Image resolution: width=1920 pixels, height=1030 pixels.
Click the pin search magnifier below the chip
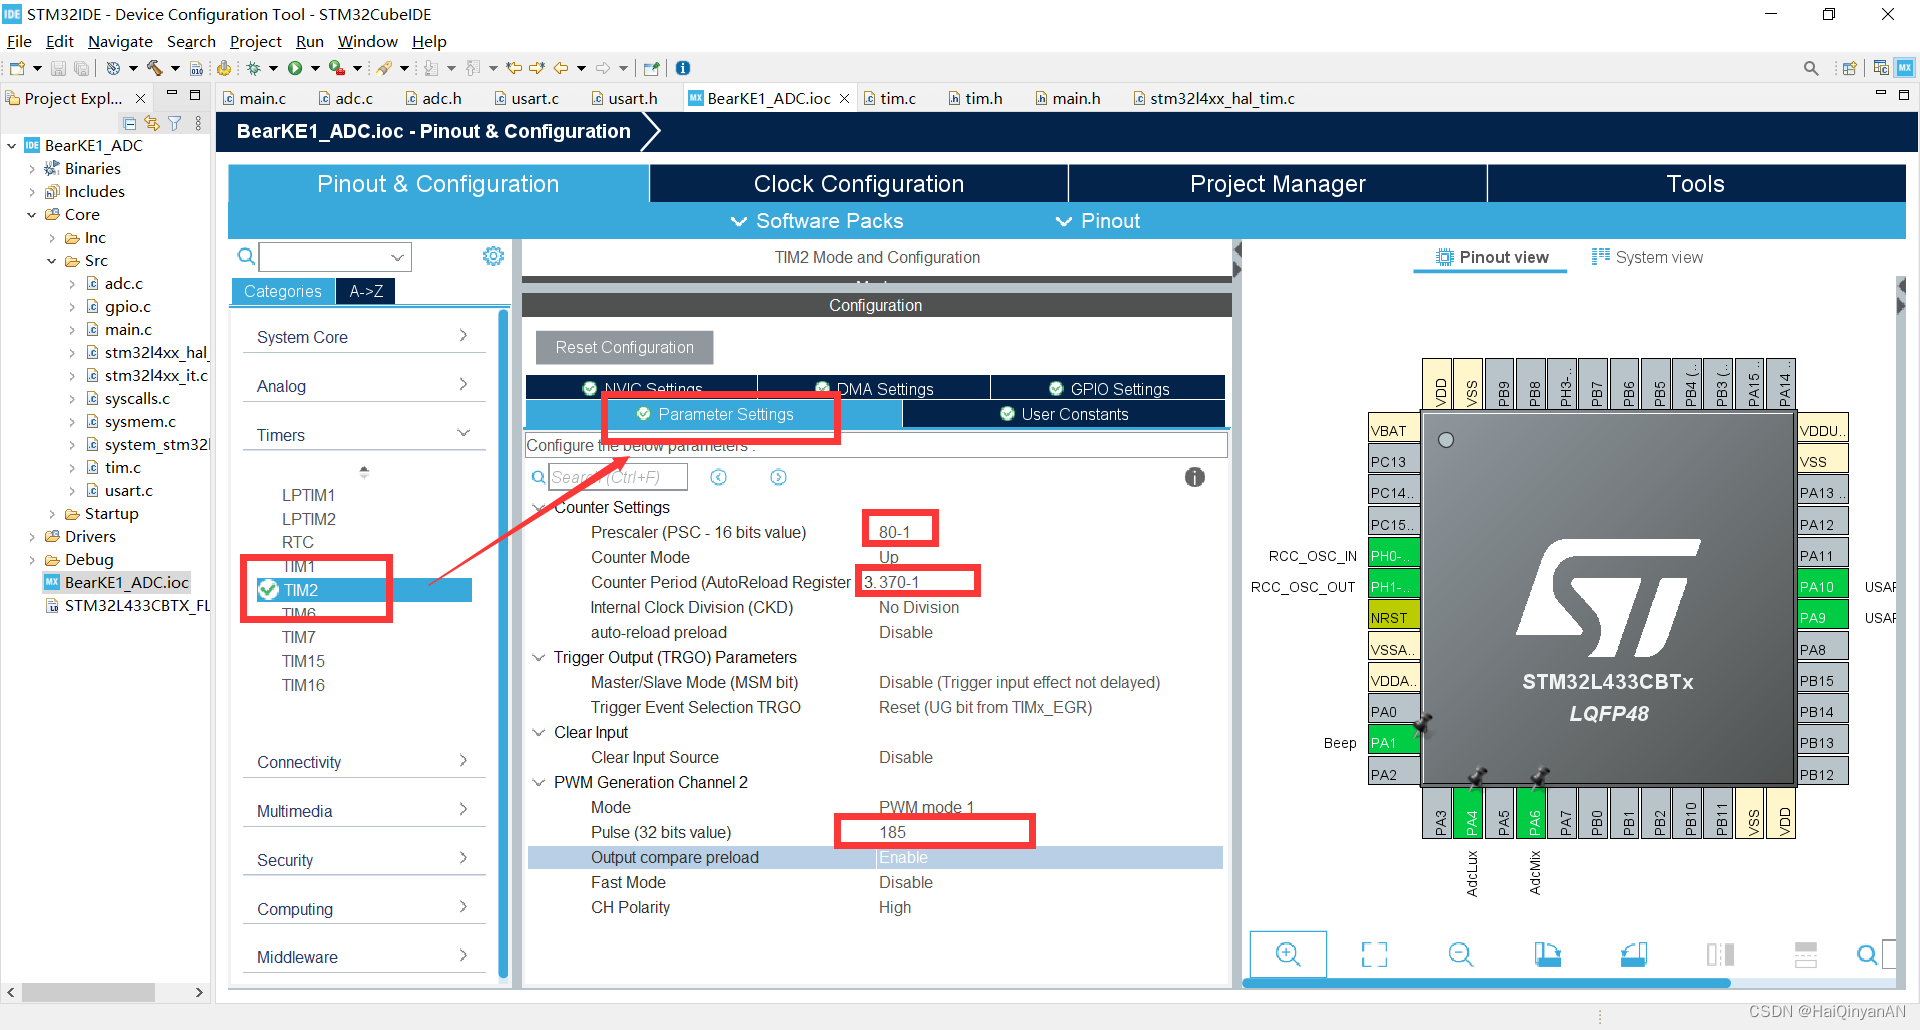pos(1866,954)
